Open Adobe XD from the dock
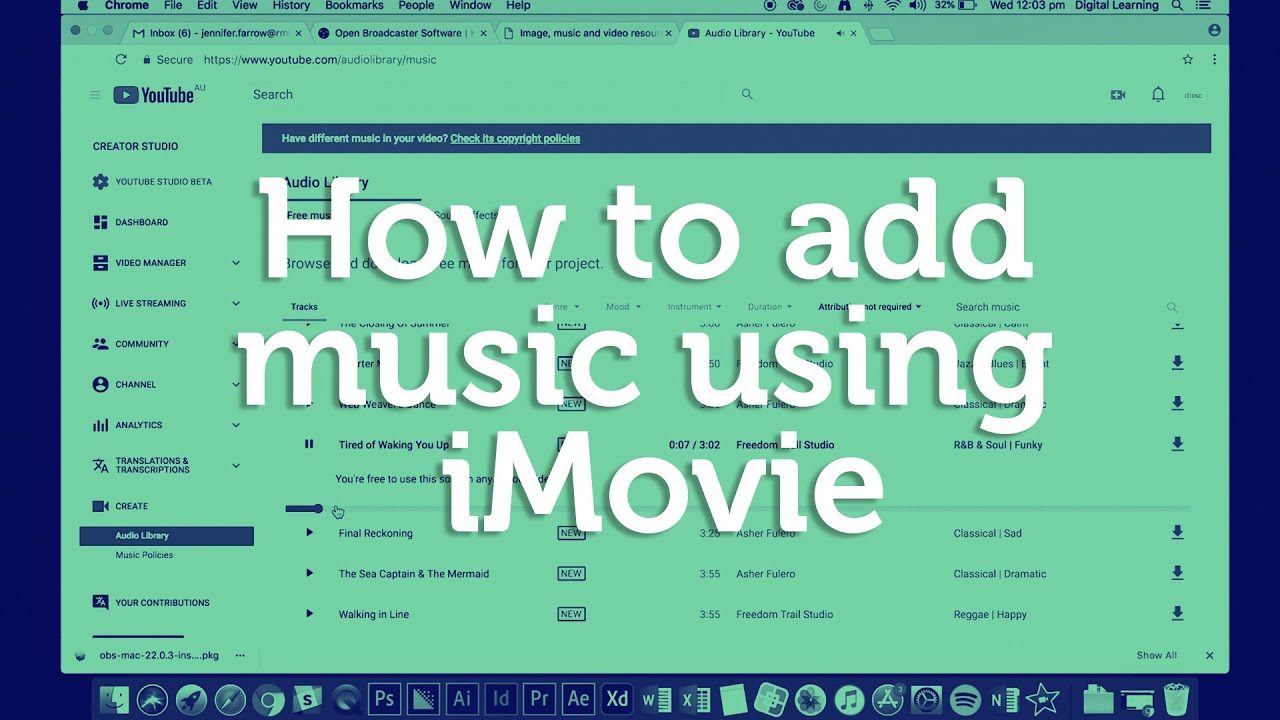Image resolution: width=1280 pixels, height=720 pixels. [617, 698]
